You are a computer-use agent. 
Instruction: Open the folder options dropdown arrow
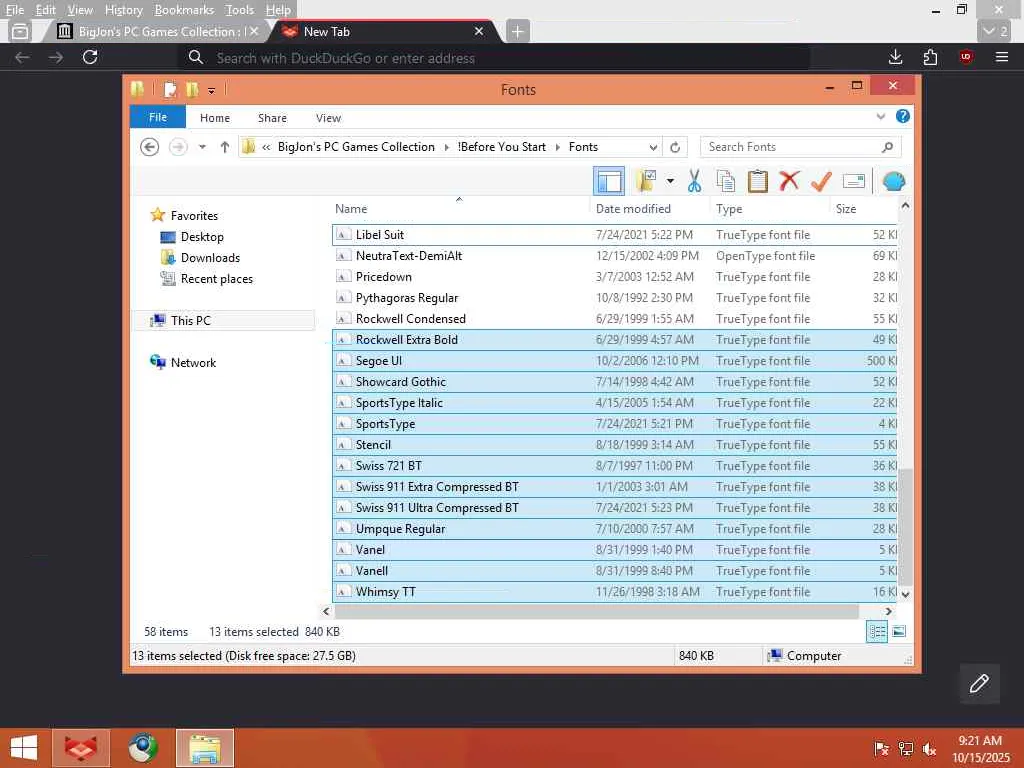click(x=670, y=181)
